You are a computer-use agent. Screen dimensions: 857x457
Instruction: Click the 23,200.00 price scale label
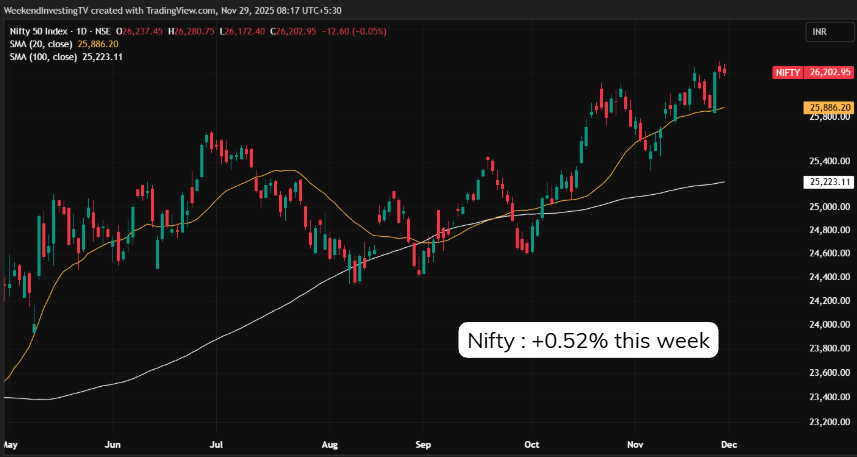(830, 421)
